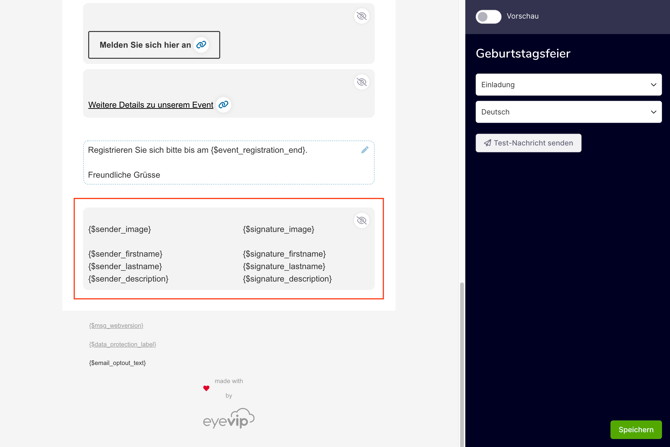Click link icon on Melden Sie sich button
The image size is (670, 447).
coord(201,45)
